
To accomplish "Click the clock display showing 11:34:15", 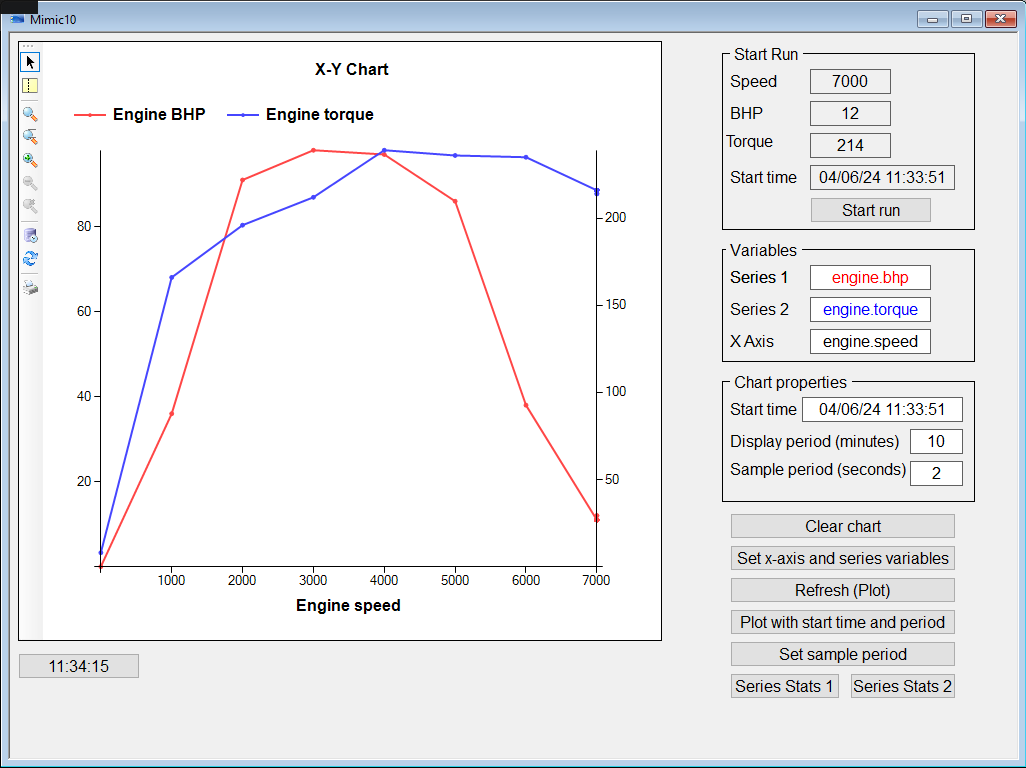I will point(78,665).
